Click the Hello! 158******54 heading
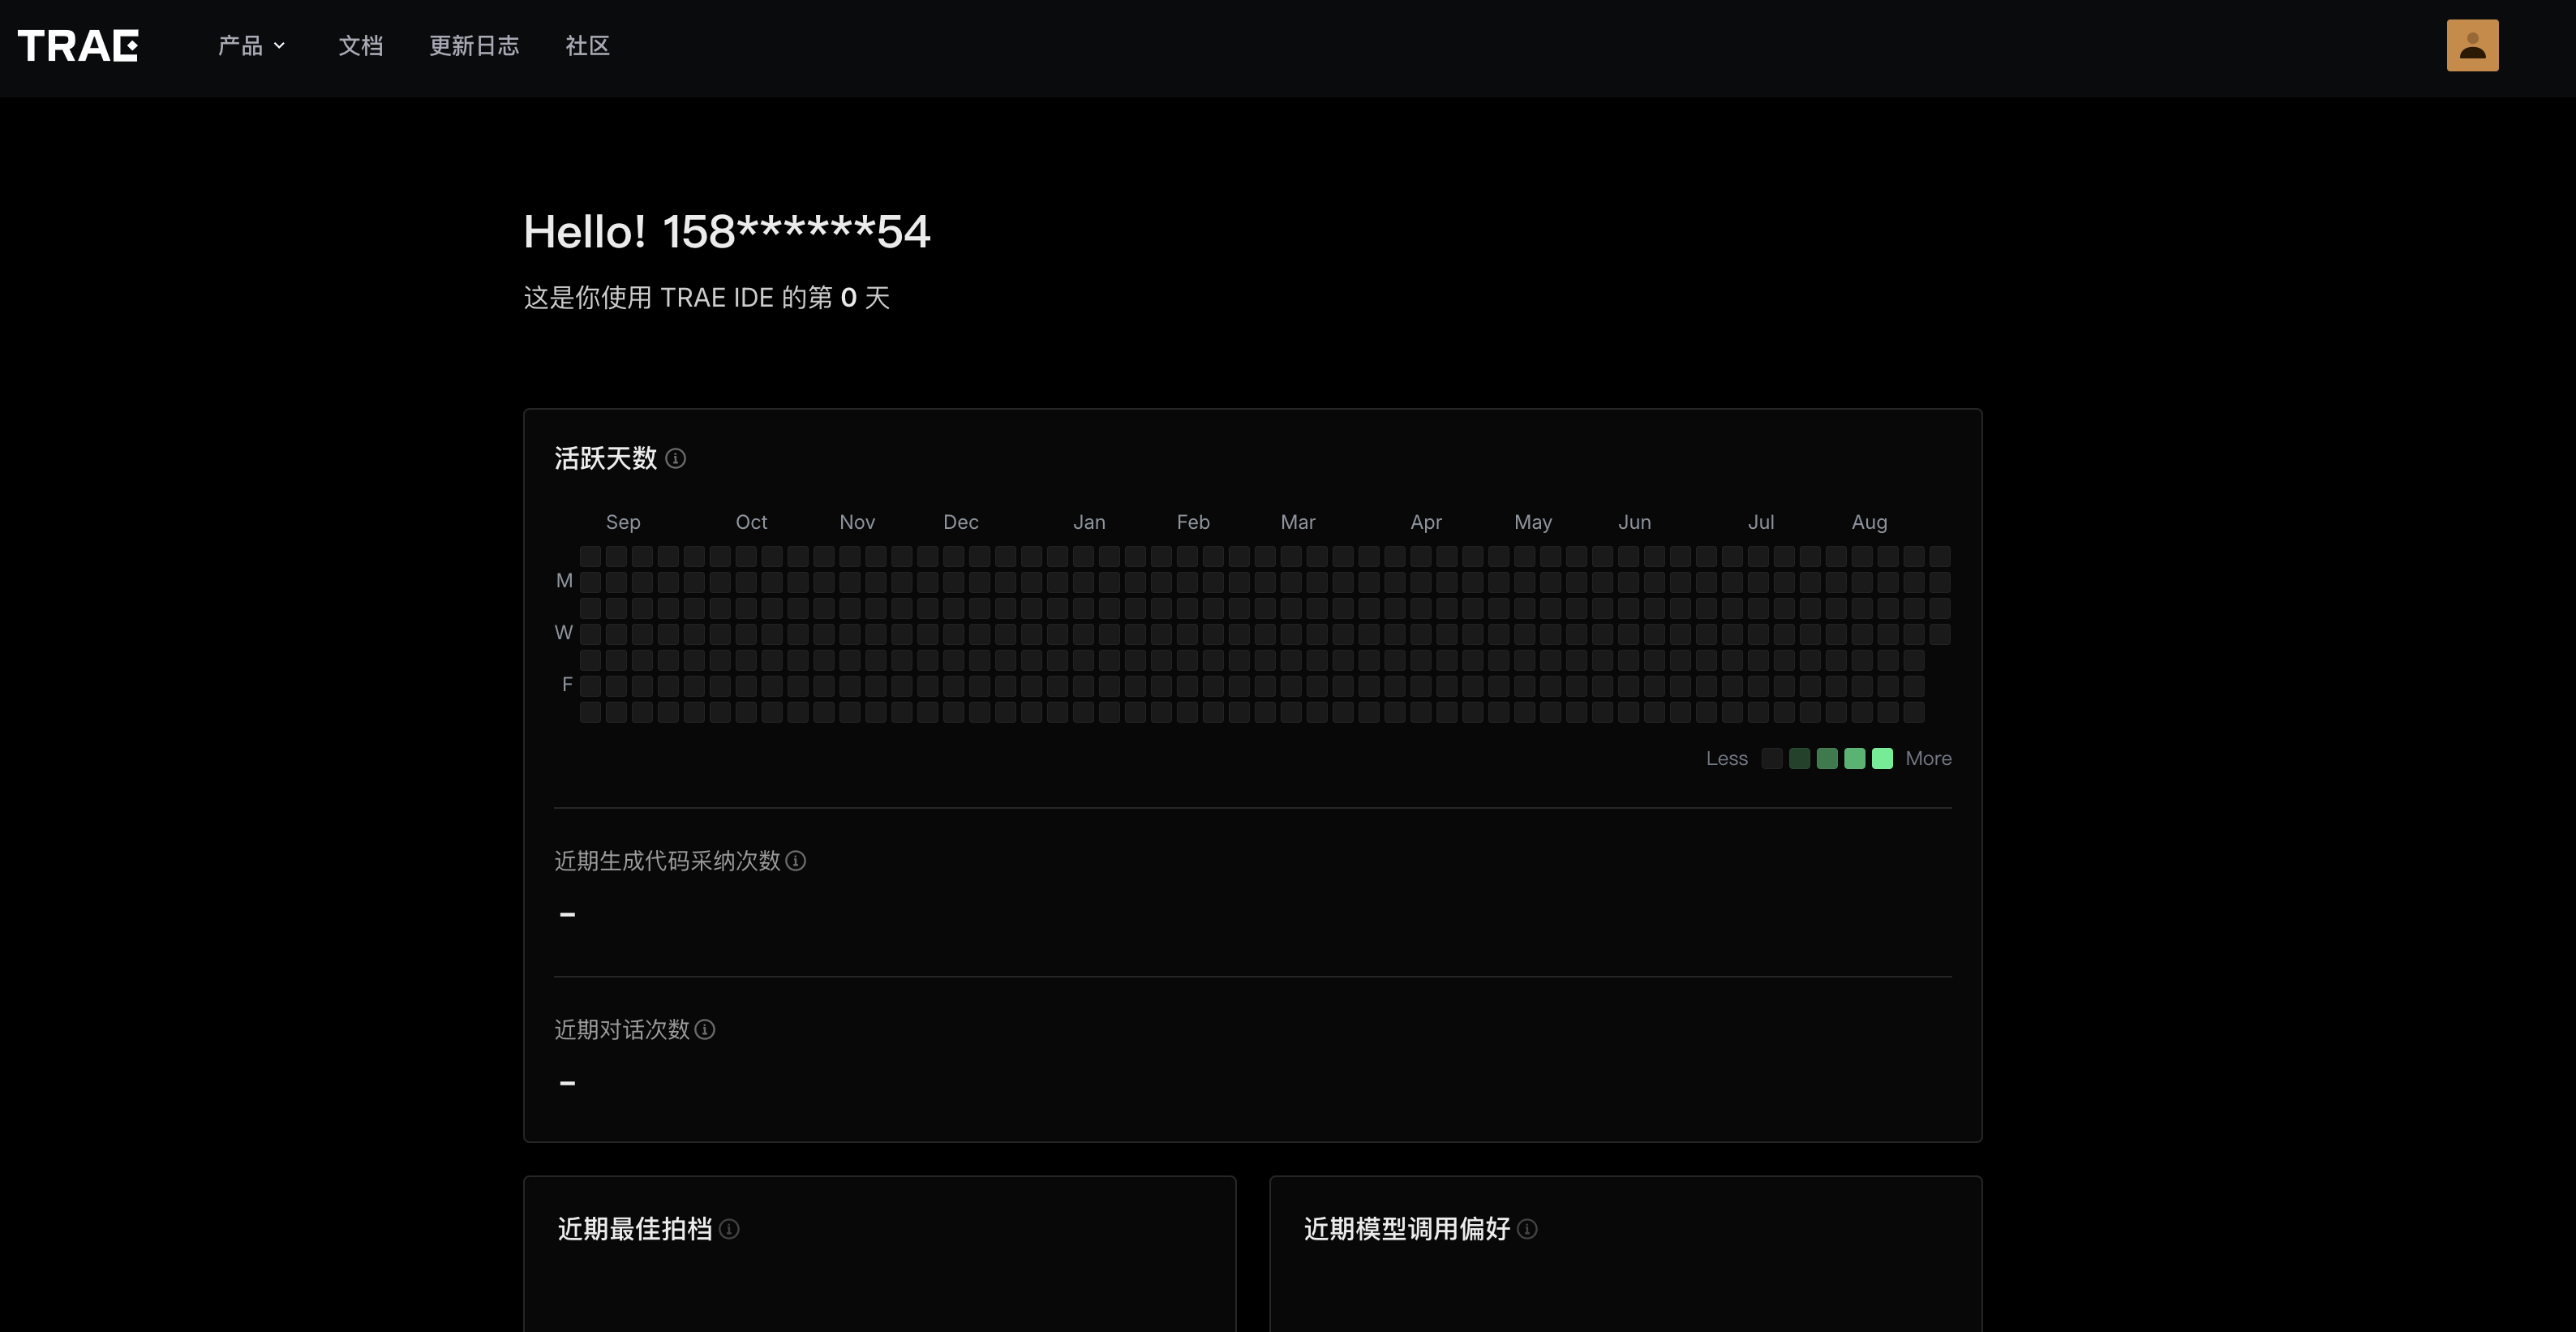This screenshot has height=1332, width=2576. pos(727,232)
